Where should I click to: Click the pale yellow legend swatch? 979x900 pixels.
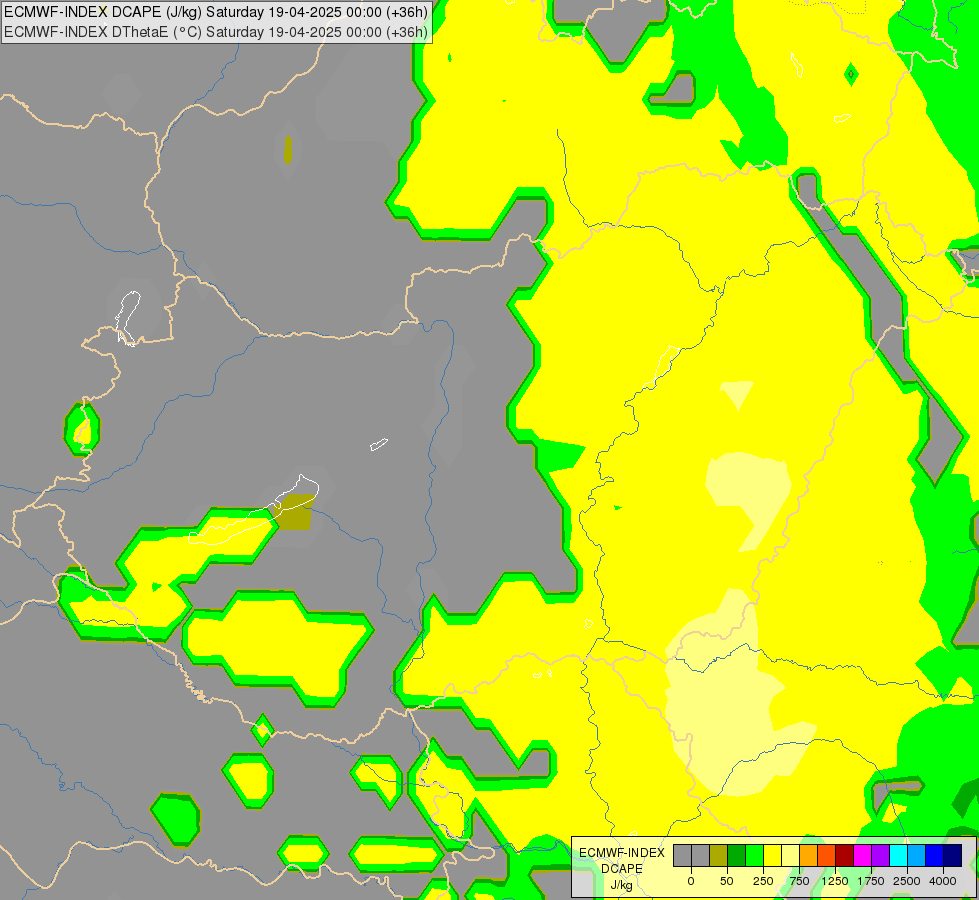(790, 855)
